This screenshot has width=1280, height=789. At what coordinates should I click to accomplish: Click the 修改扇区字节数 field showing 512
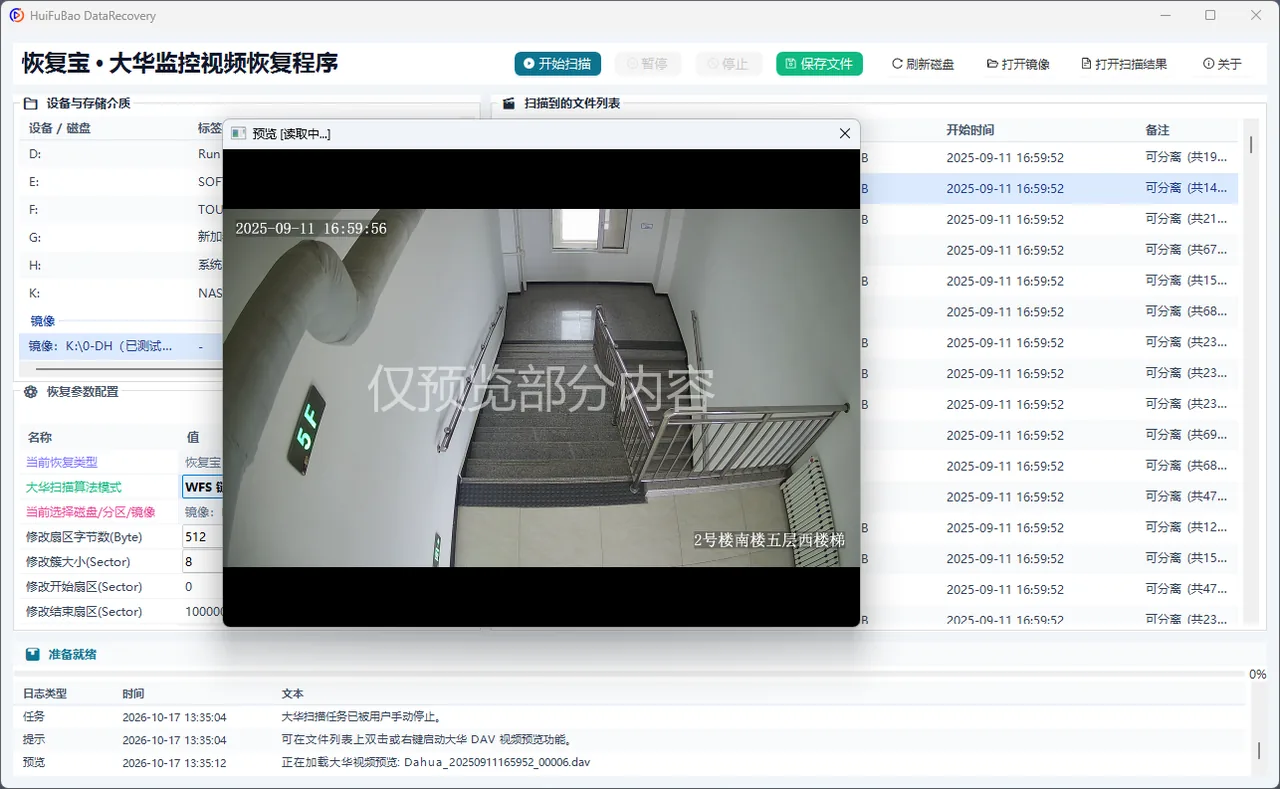202,537
